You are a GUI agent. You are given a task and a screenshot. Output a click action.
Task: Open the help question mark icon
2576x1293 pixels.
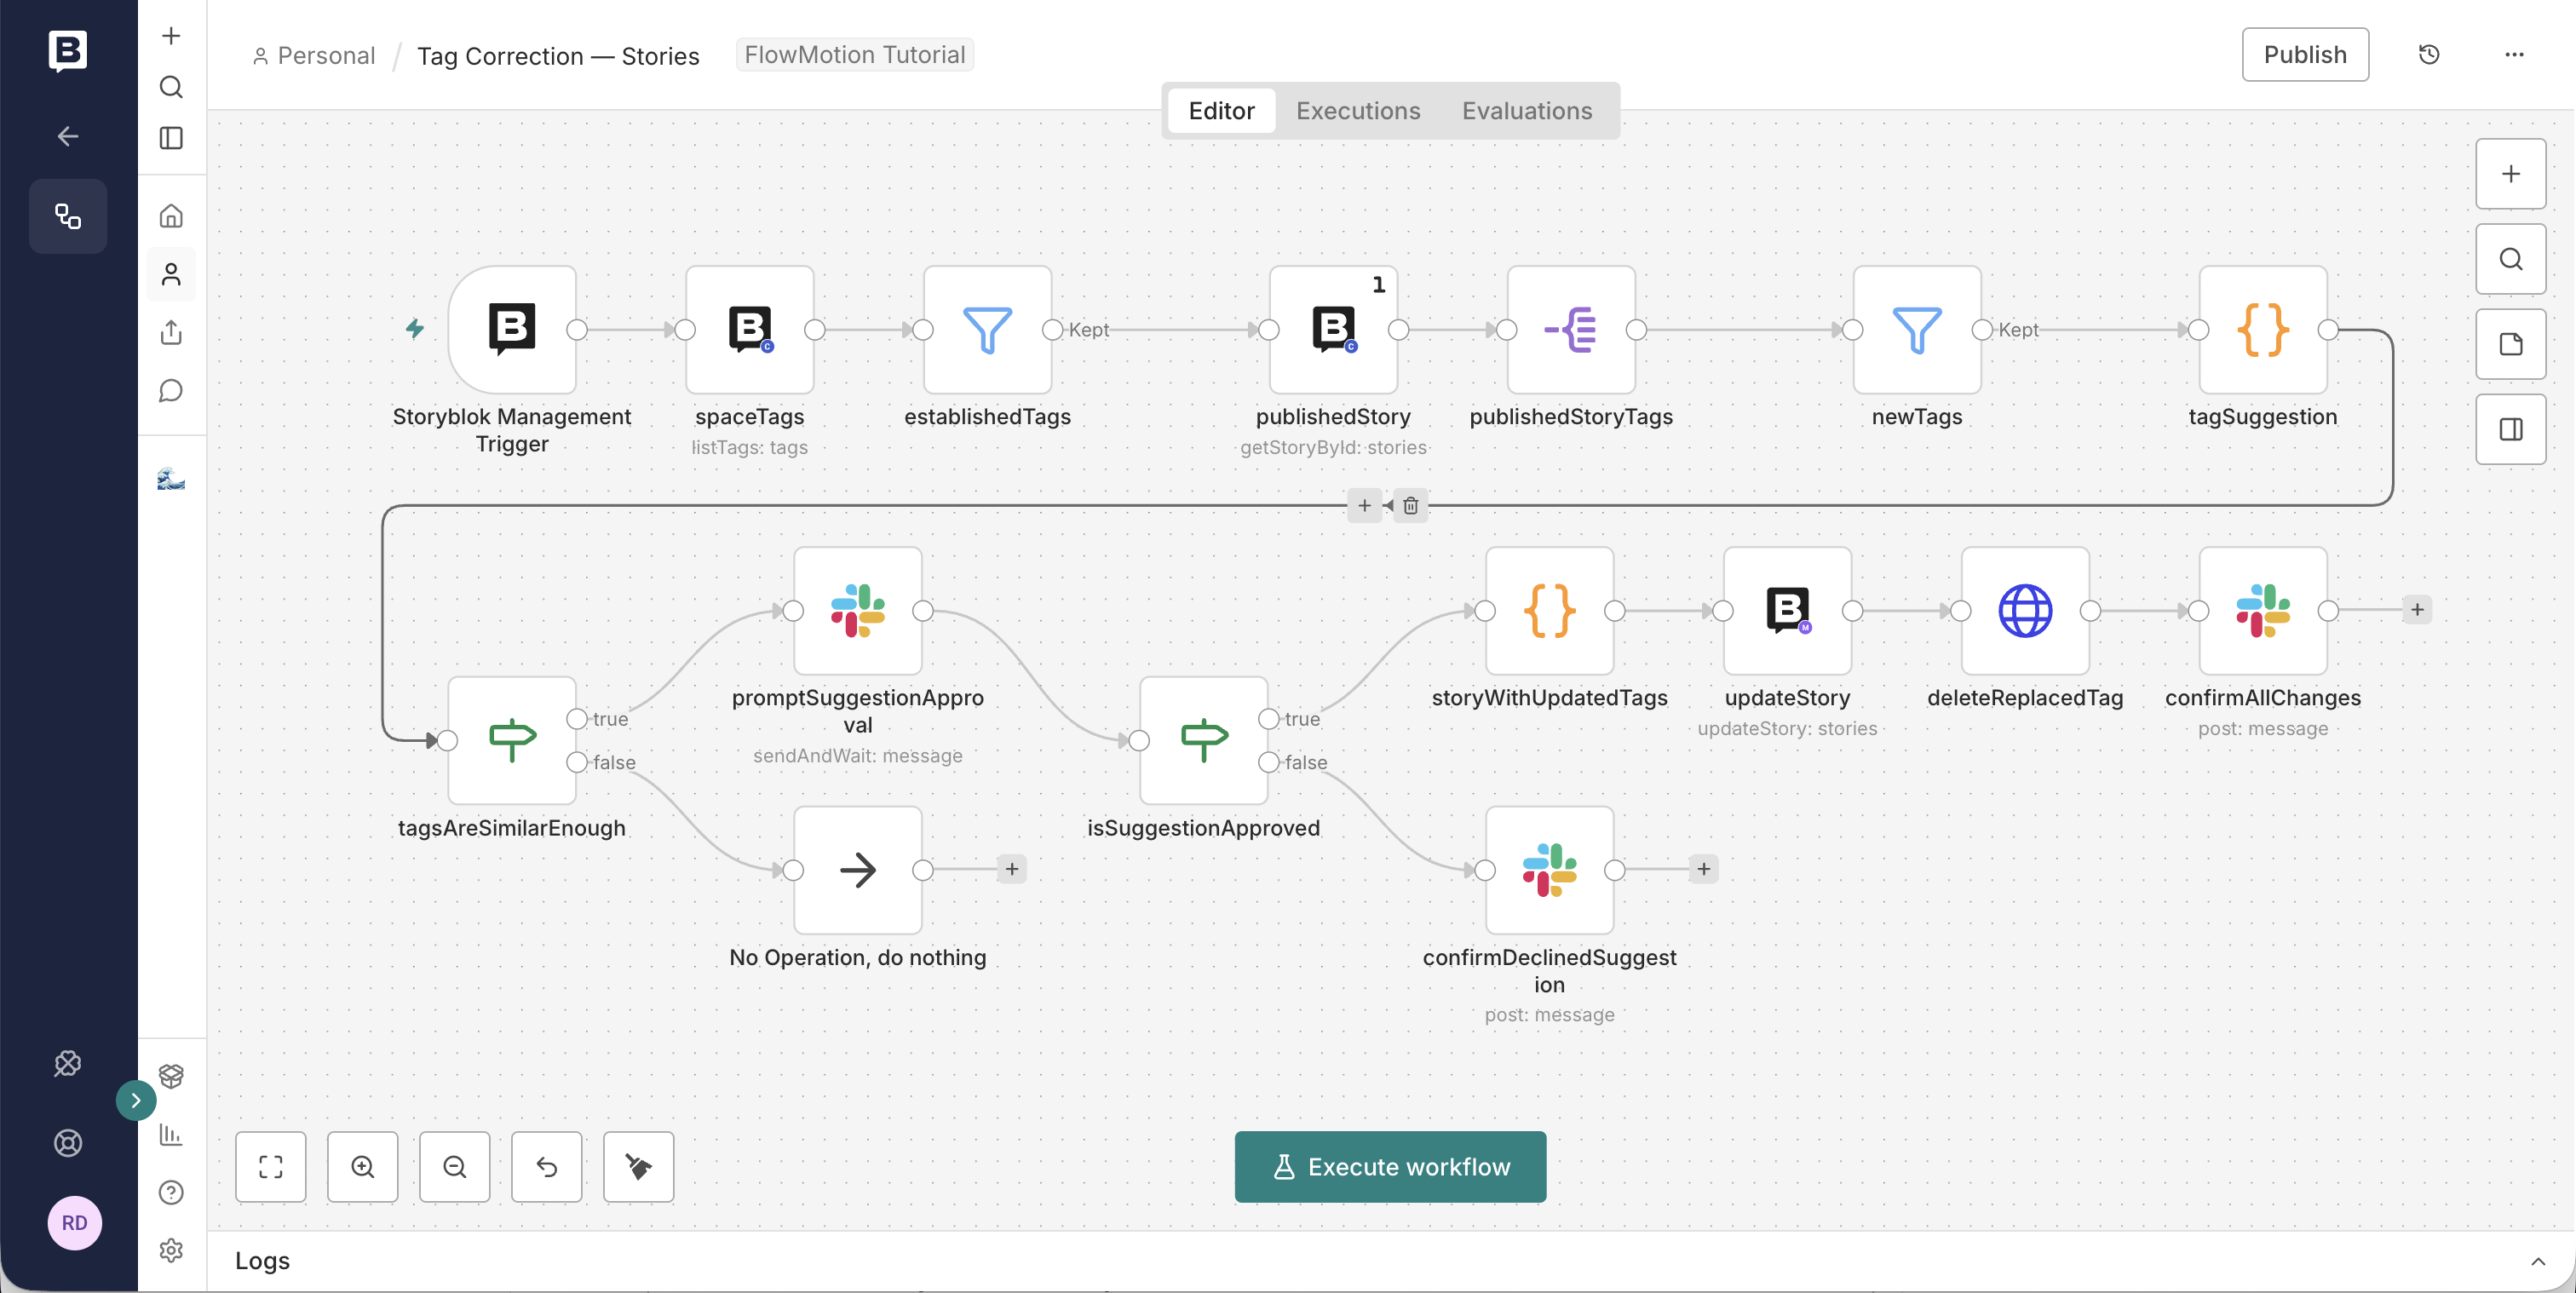pos(171,1192)
